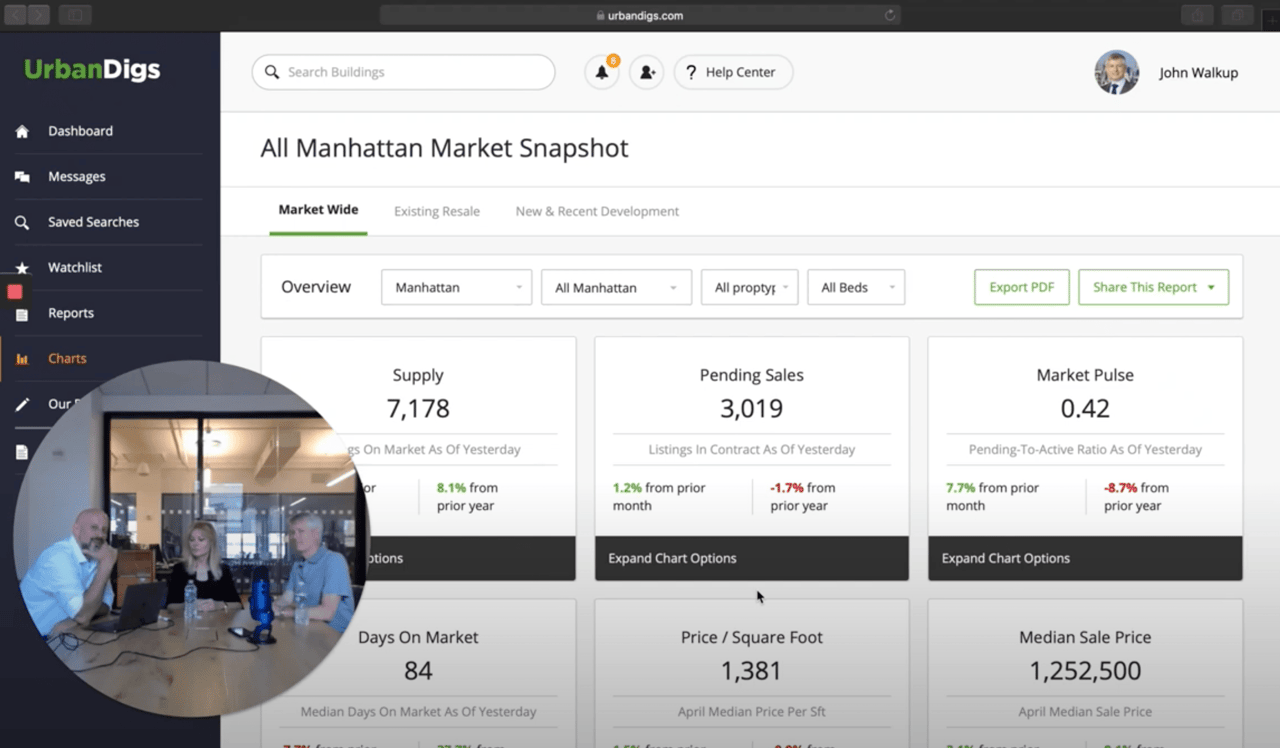Click April Median Price Per Sft text
Screen dimensions: 1280x748
click(x=751, y=712)
